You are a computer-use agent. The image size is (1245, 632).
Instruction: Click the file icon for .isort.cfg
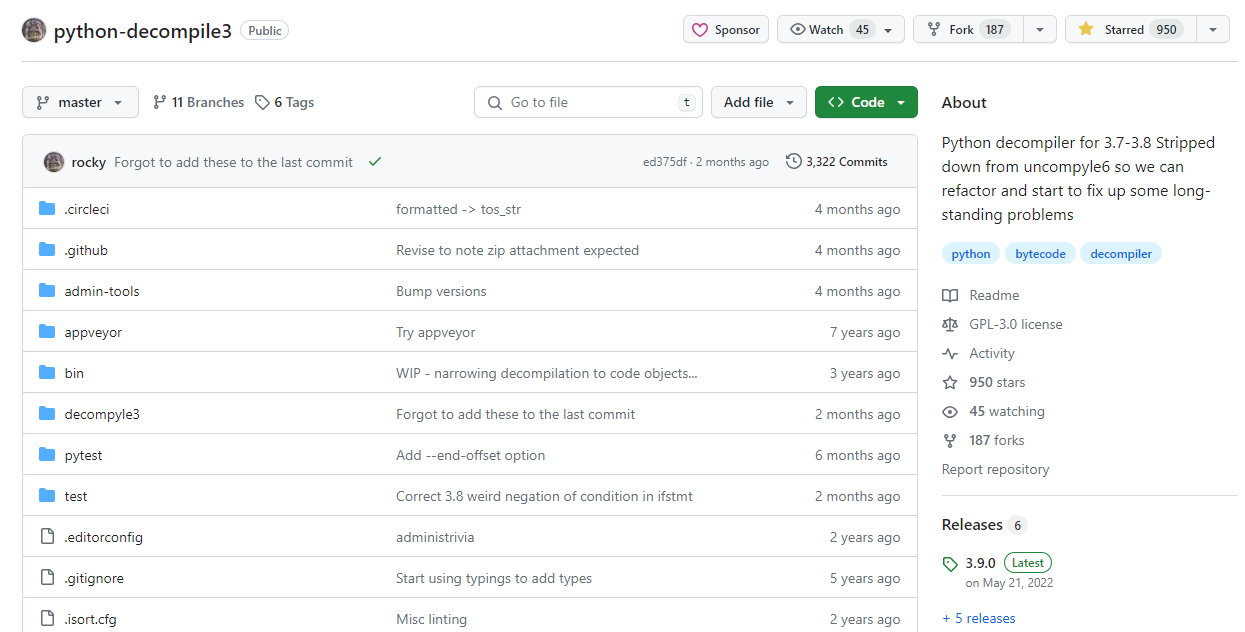(47, 619)
